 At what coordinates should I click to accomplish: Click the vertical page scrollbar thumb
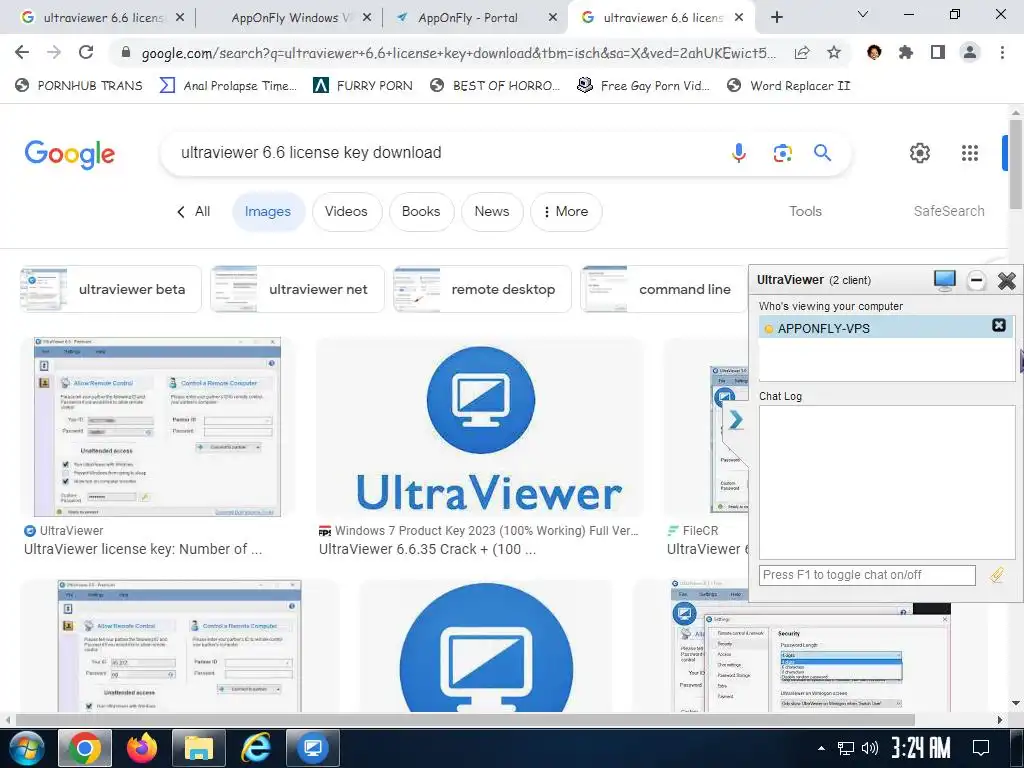[x=1016, y=165]
